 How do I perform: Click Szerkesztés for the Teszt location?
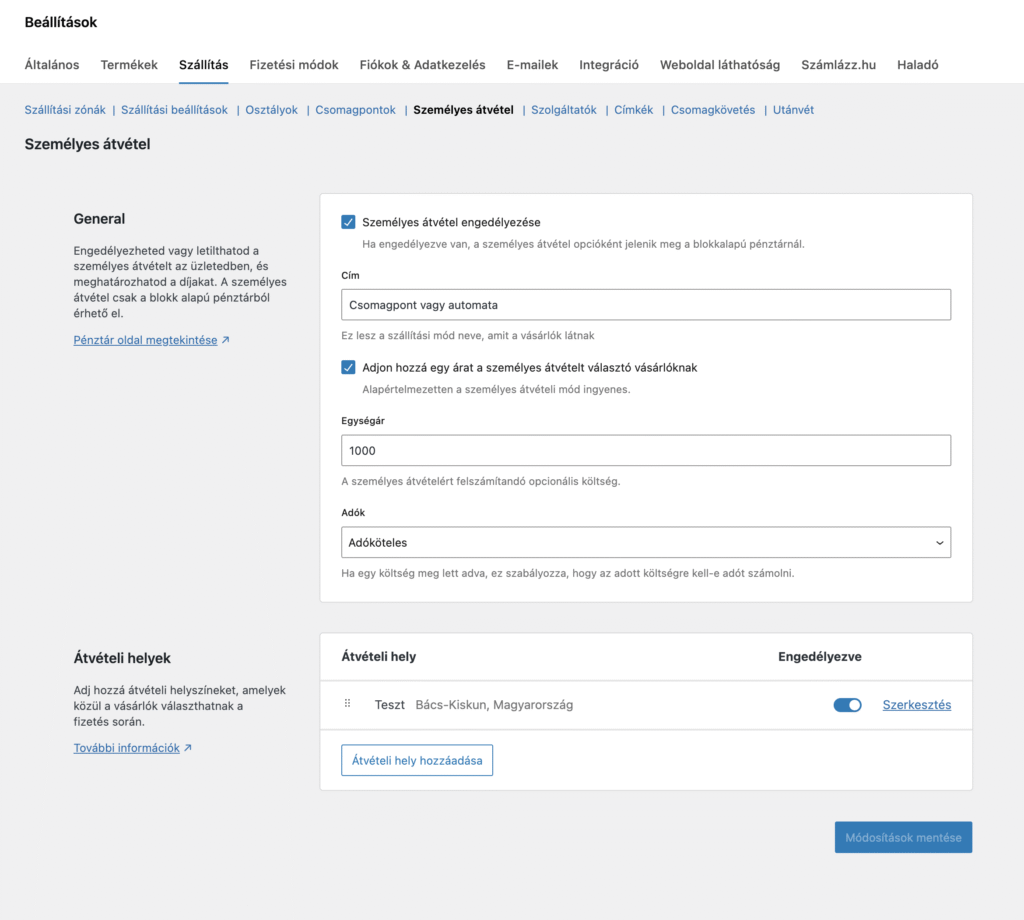point(916,705)
